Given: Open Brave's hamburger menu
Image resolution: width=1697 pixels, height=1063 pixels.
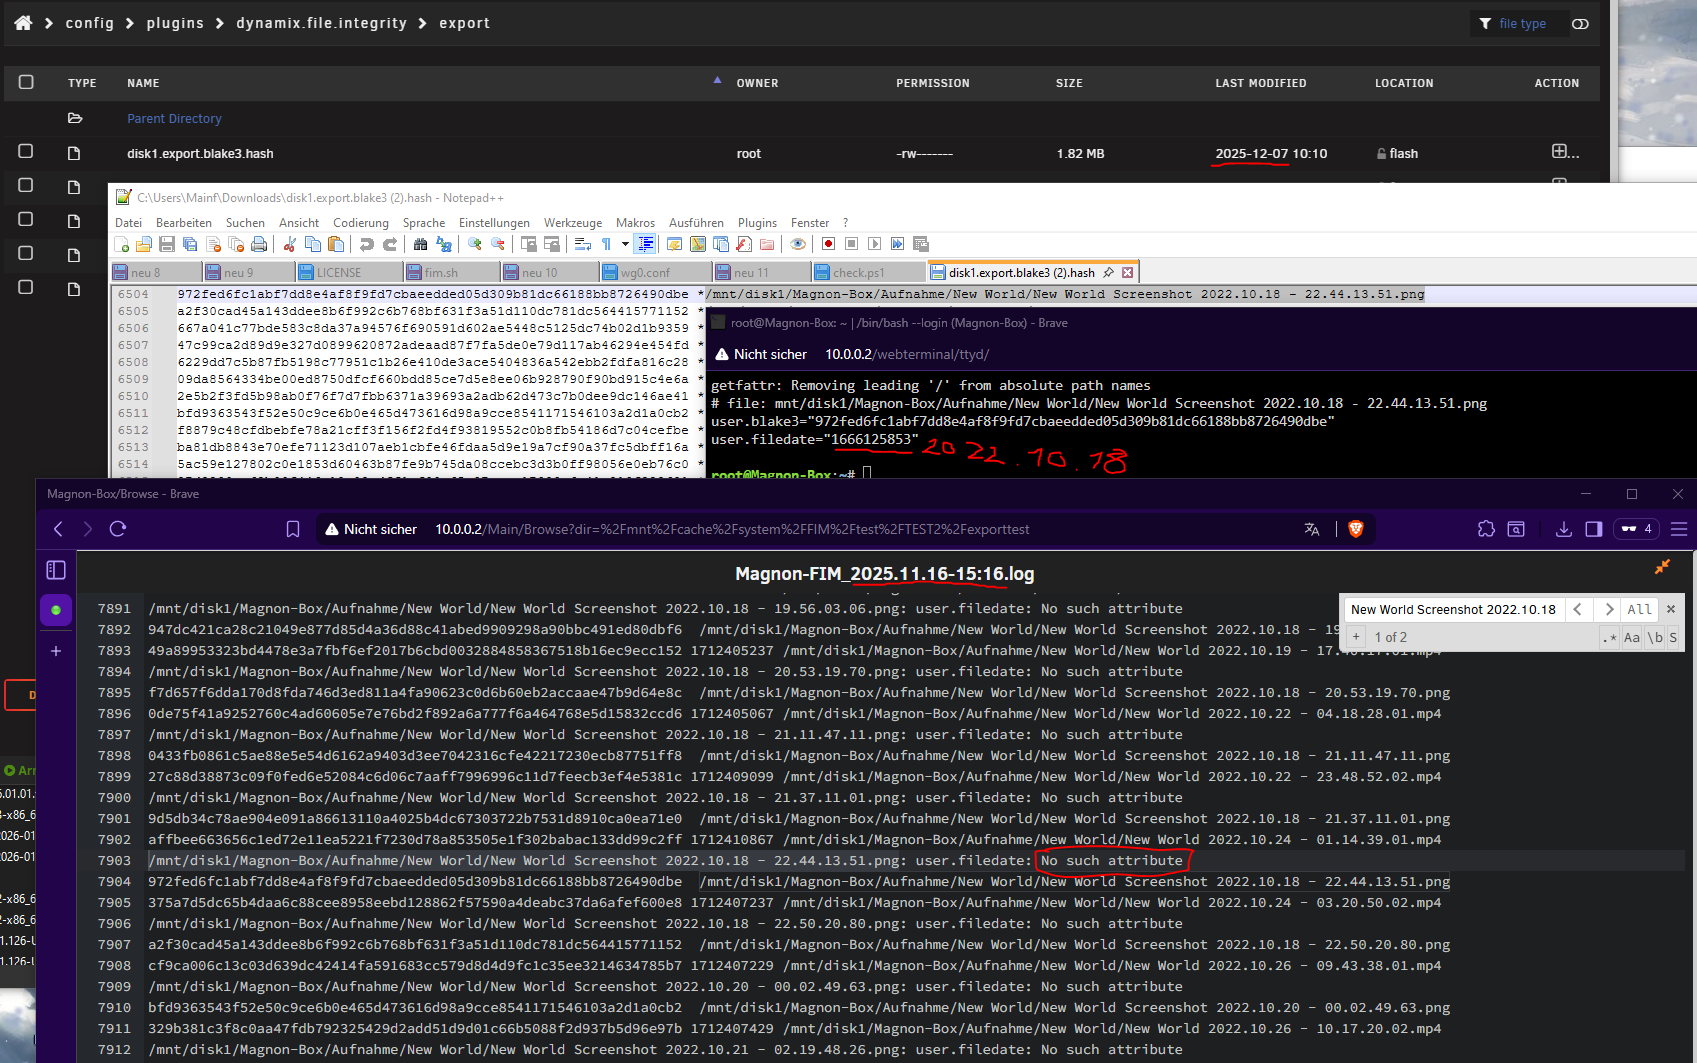Looking at the screenshot, I should [1679, 529].
